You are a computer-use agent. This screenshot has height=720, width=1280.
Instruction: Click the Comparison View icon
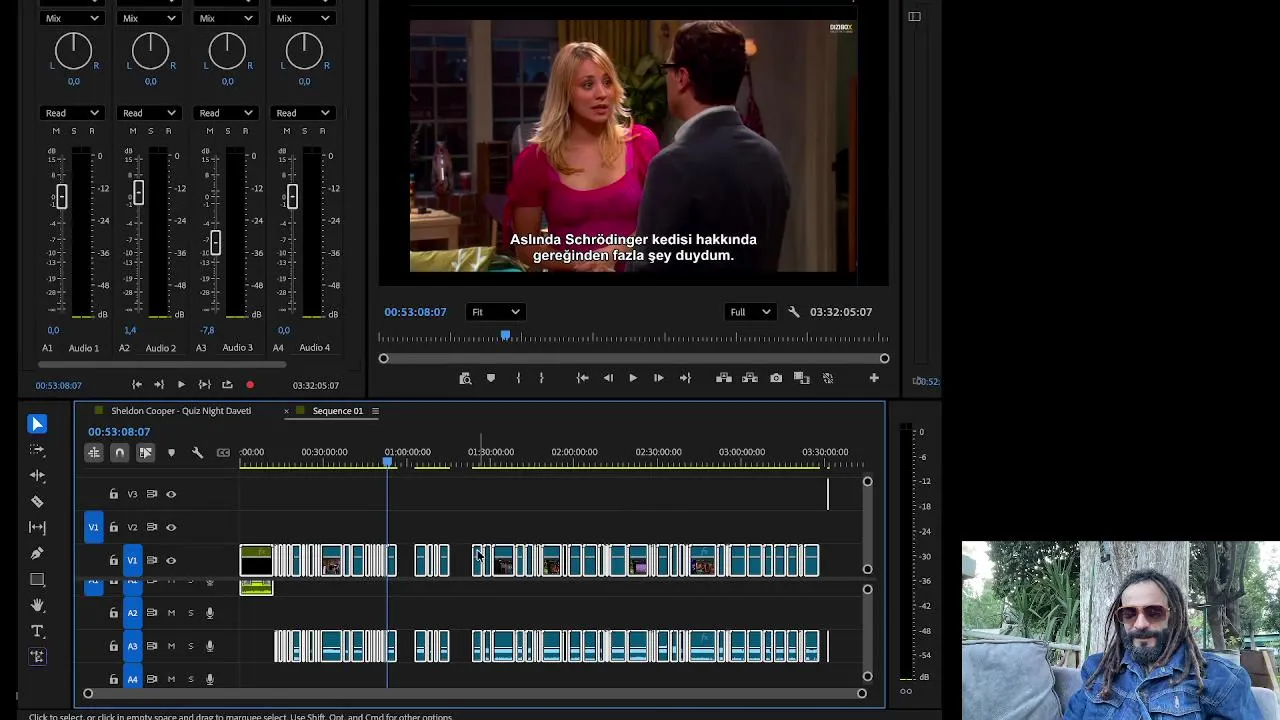pos(801,378)
